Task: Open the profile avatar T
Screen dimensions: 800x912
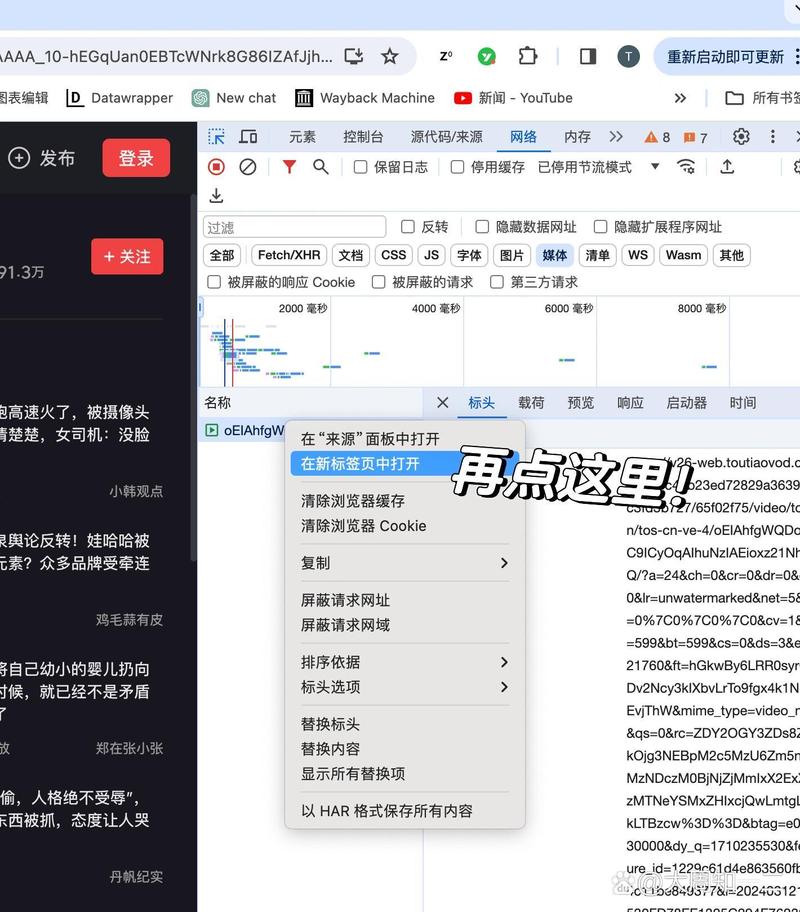Action: (628, 56)
